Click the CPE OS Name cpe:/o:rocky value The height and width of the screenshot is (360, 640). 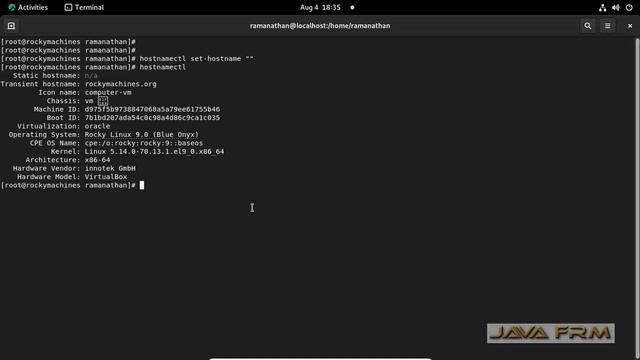(x=144, y=143)
